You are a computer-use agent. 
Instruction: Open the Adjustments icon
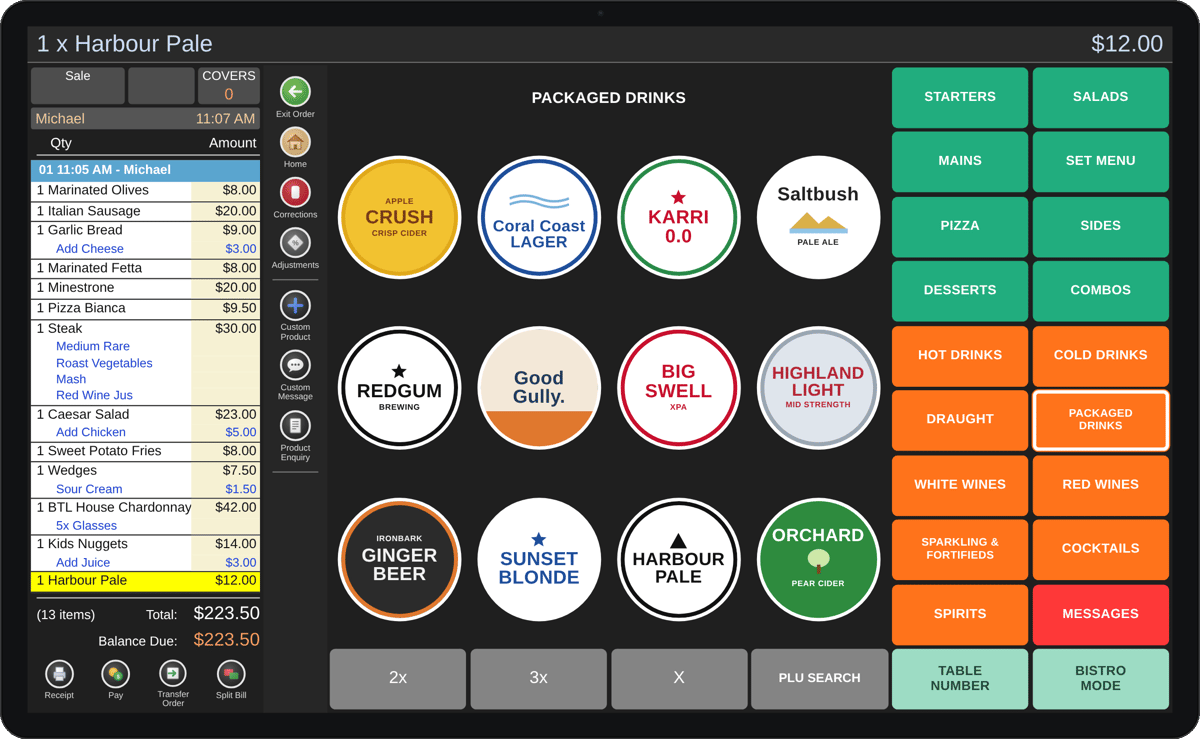click(x=295, y=243)
